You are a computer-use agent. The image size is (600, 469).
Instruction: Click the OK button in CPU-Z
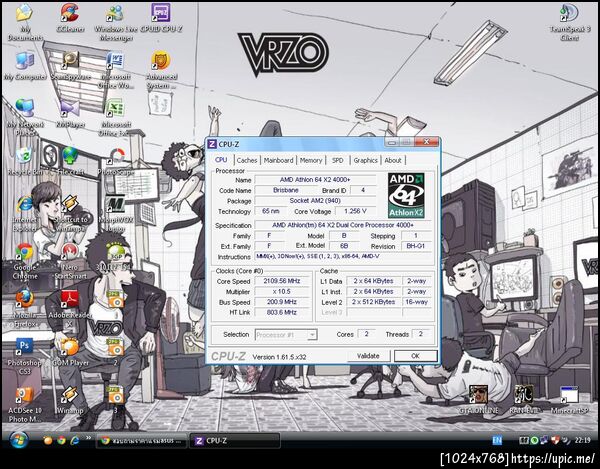coord(416,356)
